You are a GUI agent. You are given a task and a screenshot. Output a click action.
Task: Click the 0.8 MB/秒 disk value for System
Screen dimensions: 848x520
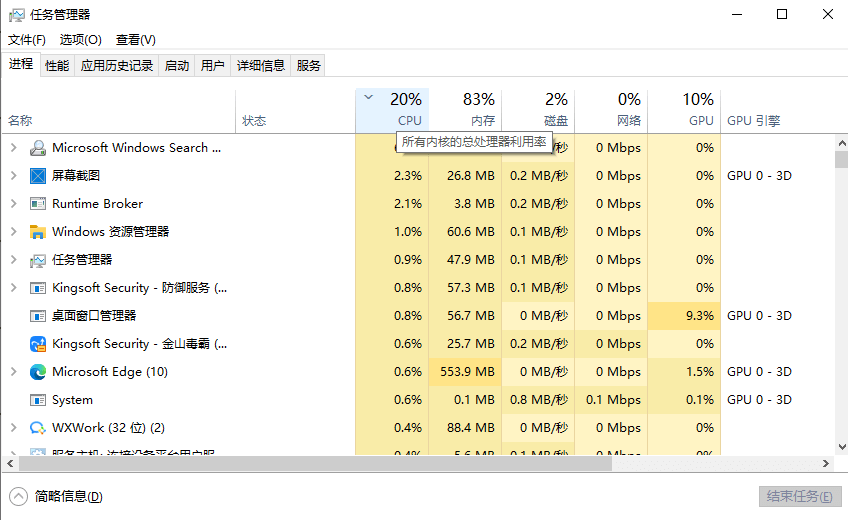point(539,400)
